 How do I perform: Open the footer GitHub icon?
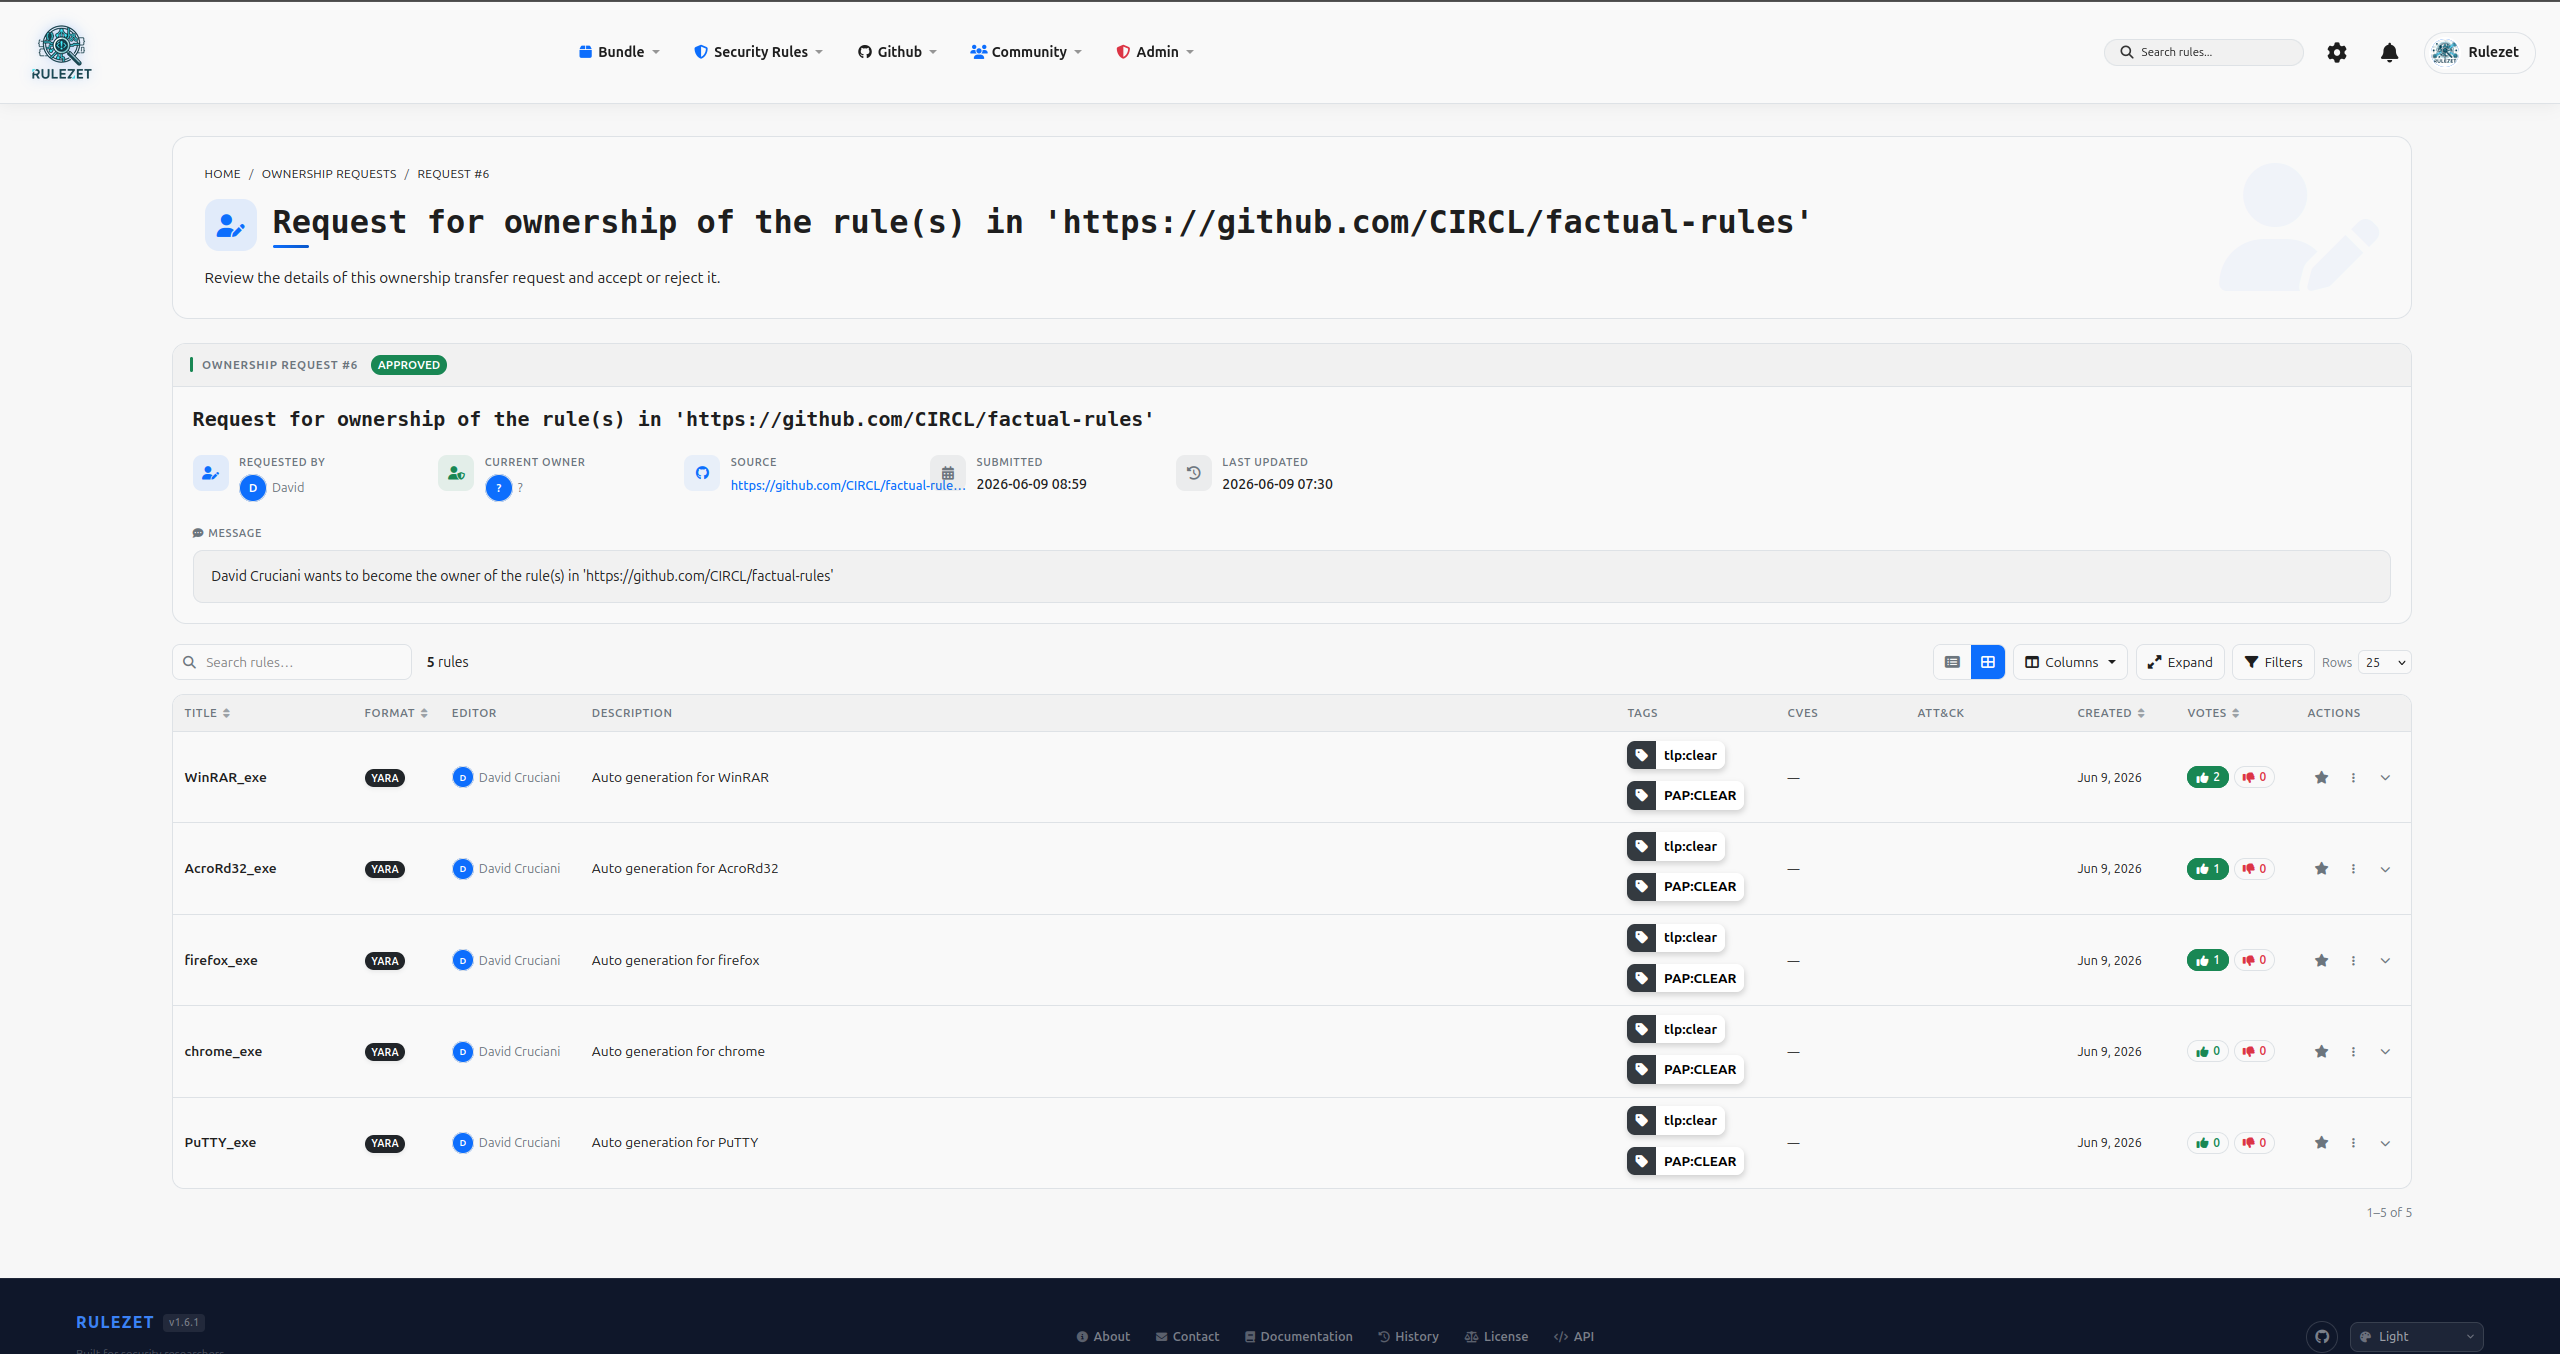2322,1336
